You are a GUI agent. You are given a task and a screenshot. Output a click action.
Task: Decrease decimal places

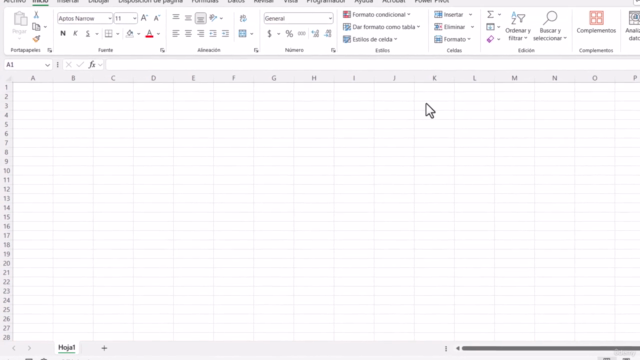coord(327,33)
